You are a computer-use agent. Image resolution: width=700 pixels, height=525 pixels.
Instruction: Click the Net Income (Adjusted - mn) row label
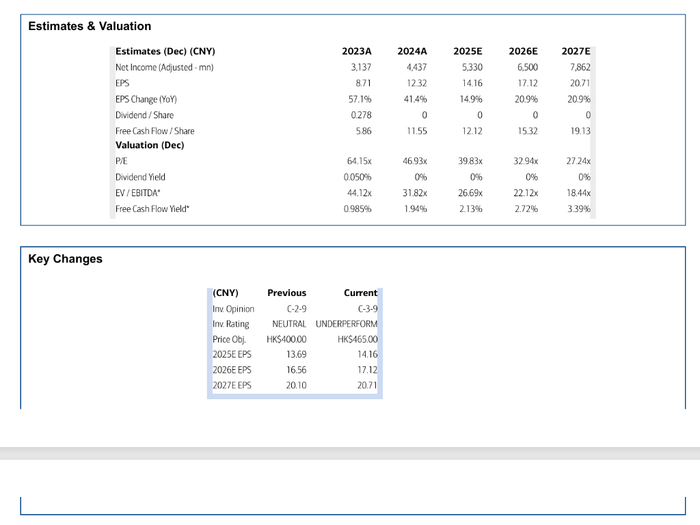[x=164, y=67]
